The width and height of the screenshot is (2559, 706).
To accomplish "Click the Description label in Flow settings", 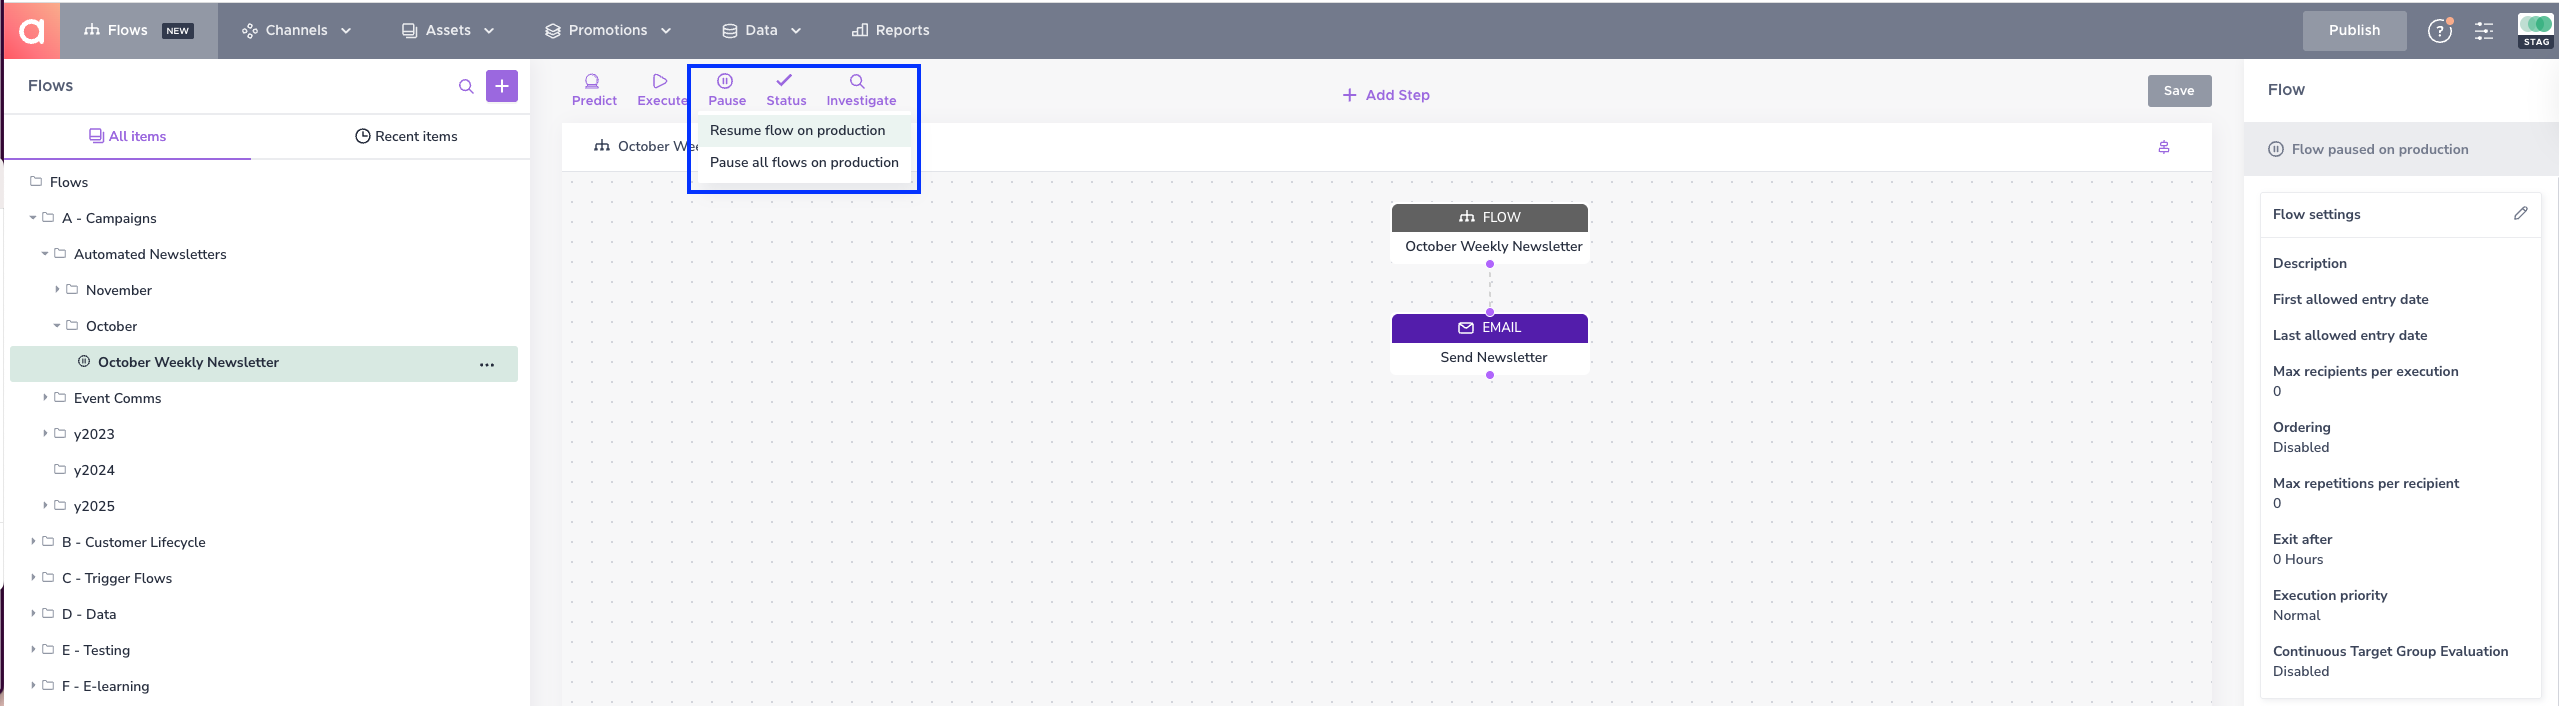I will pos(2309,264).
